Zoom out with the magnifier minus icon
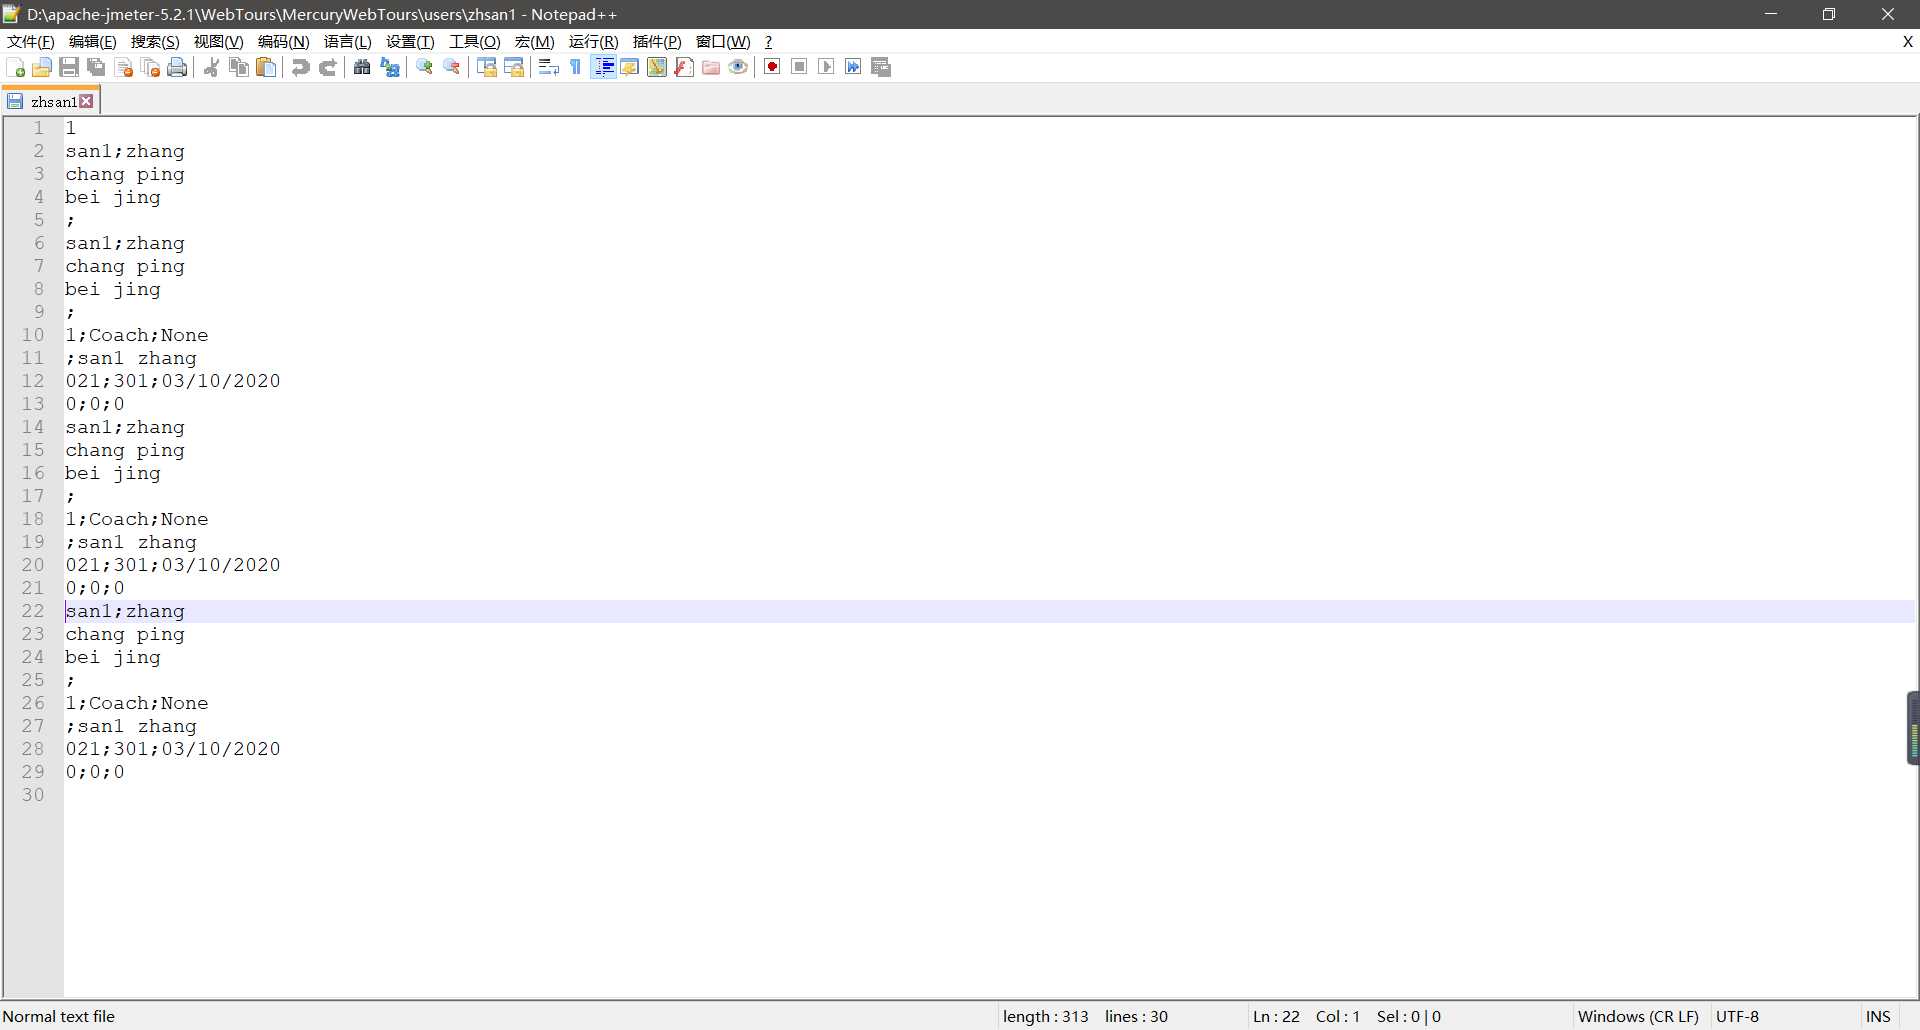 tap(452, 67)
